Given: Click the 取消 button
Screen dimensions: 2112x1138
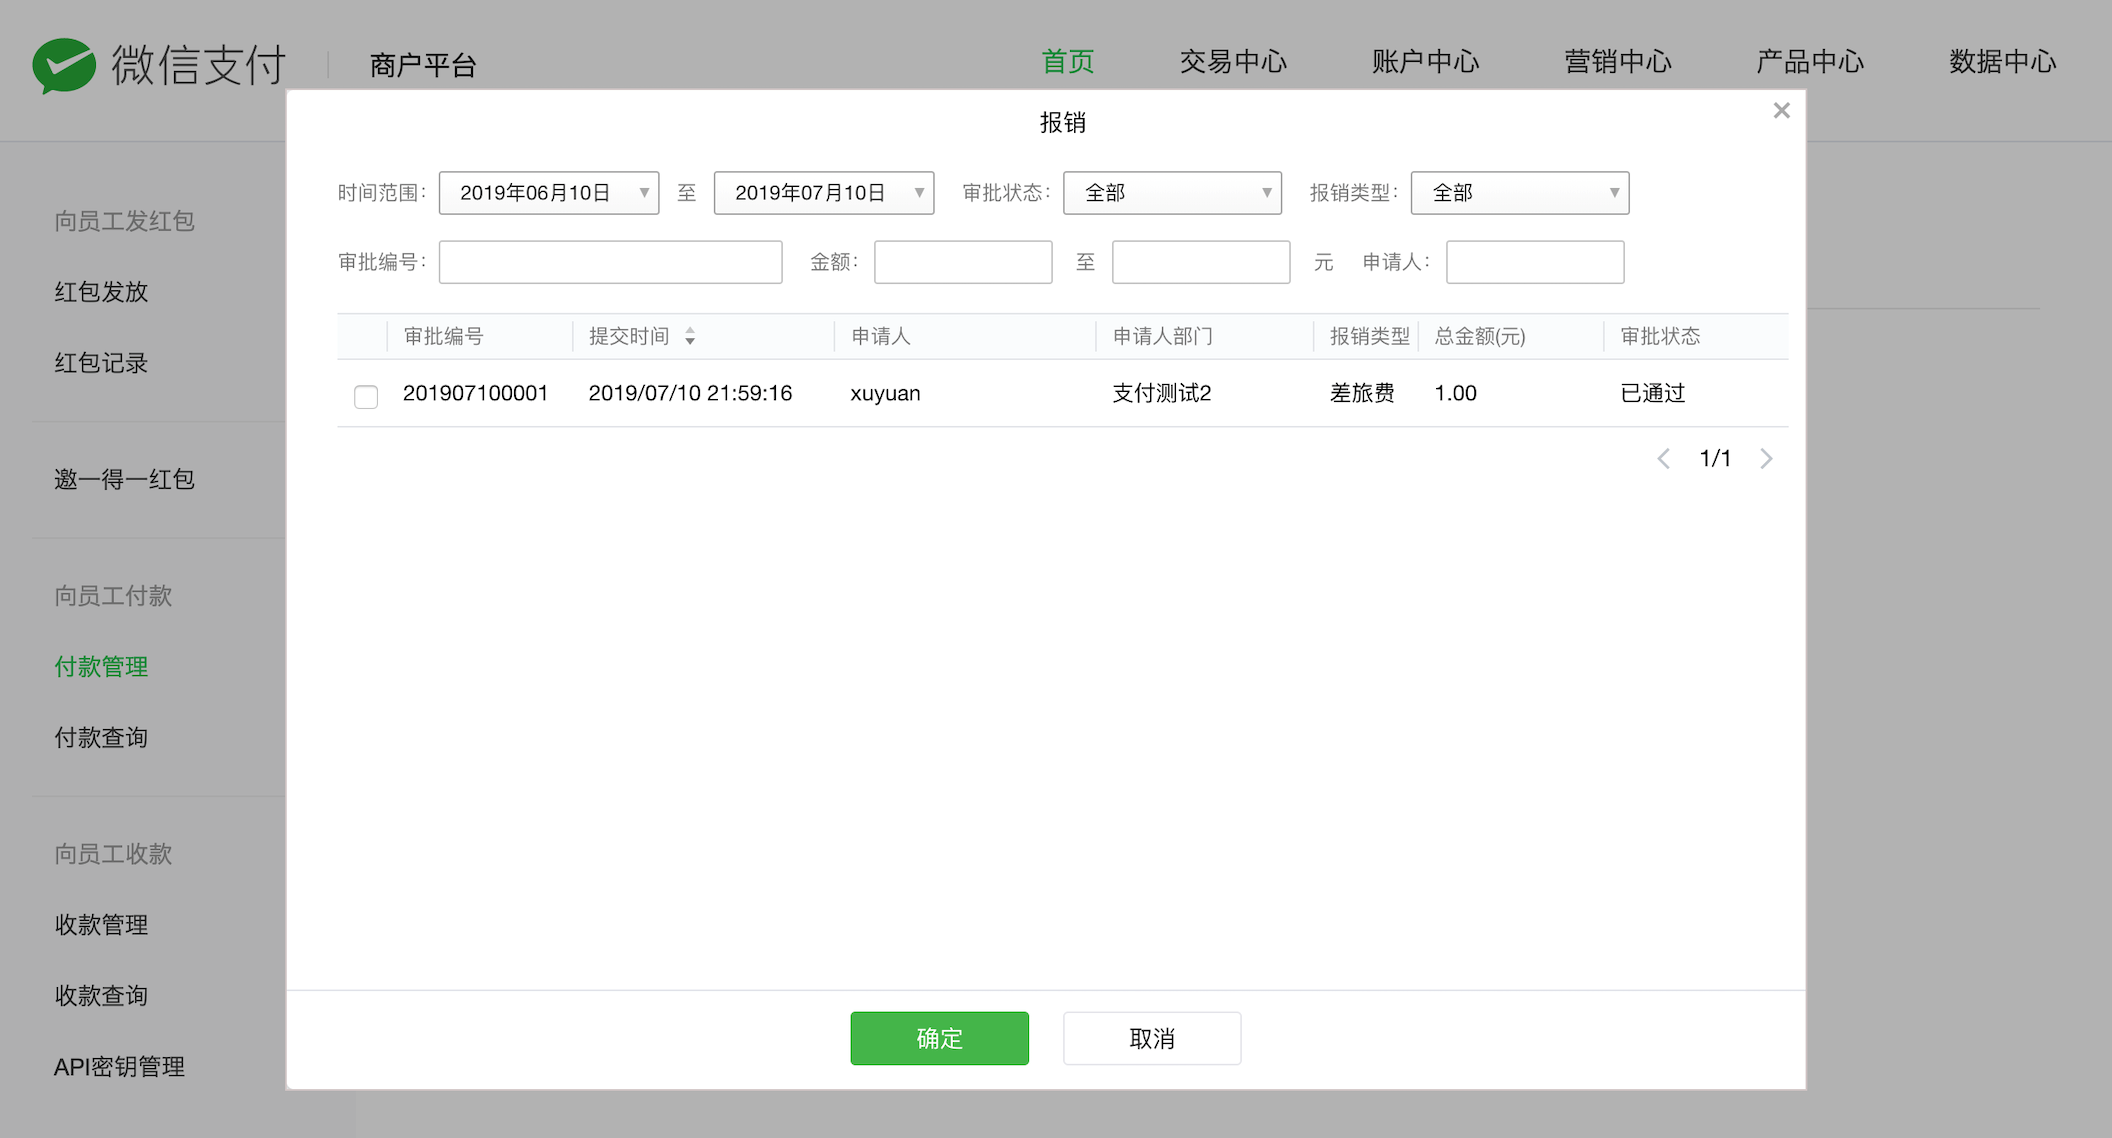Looking at the screenshot, I should pyautogui.click(x=1152, y=1038).
